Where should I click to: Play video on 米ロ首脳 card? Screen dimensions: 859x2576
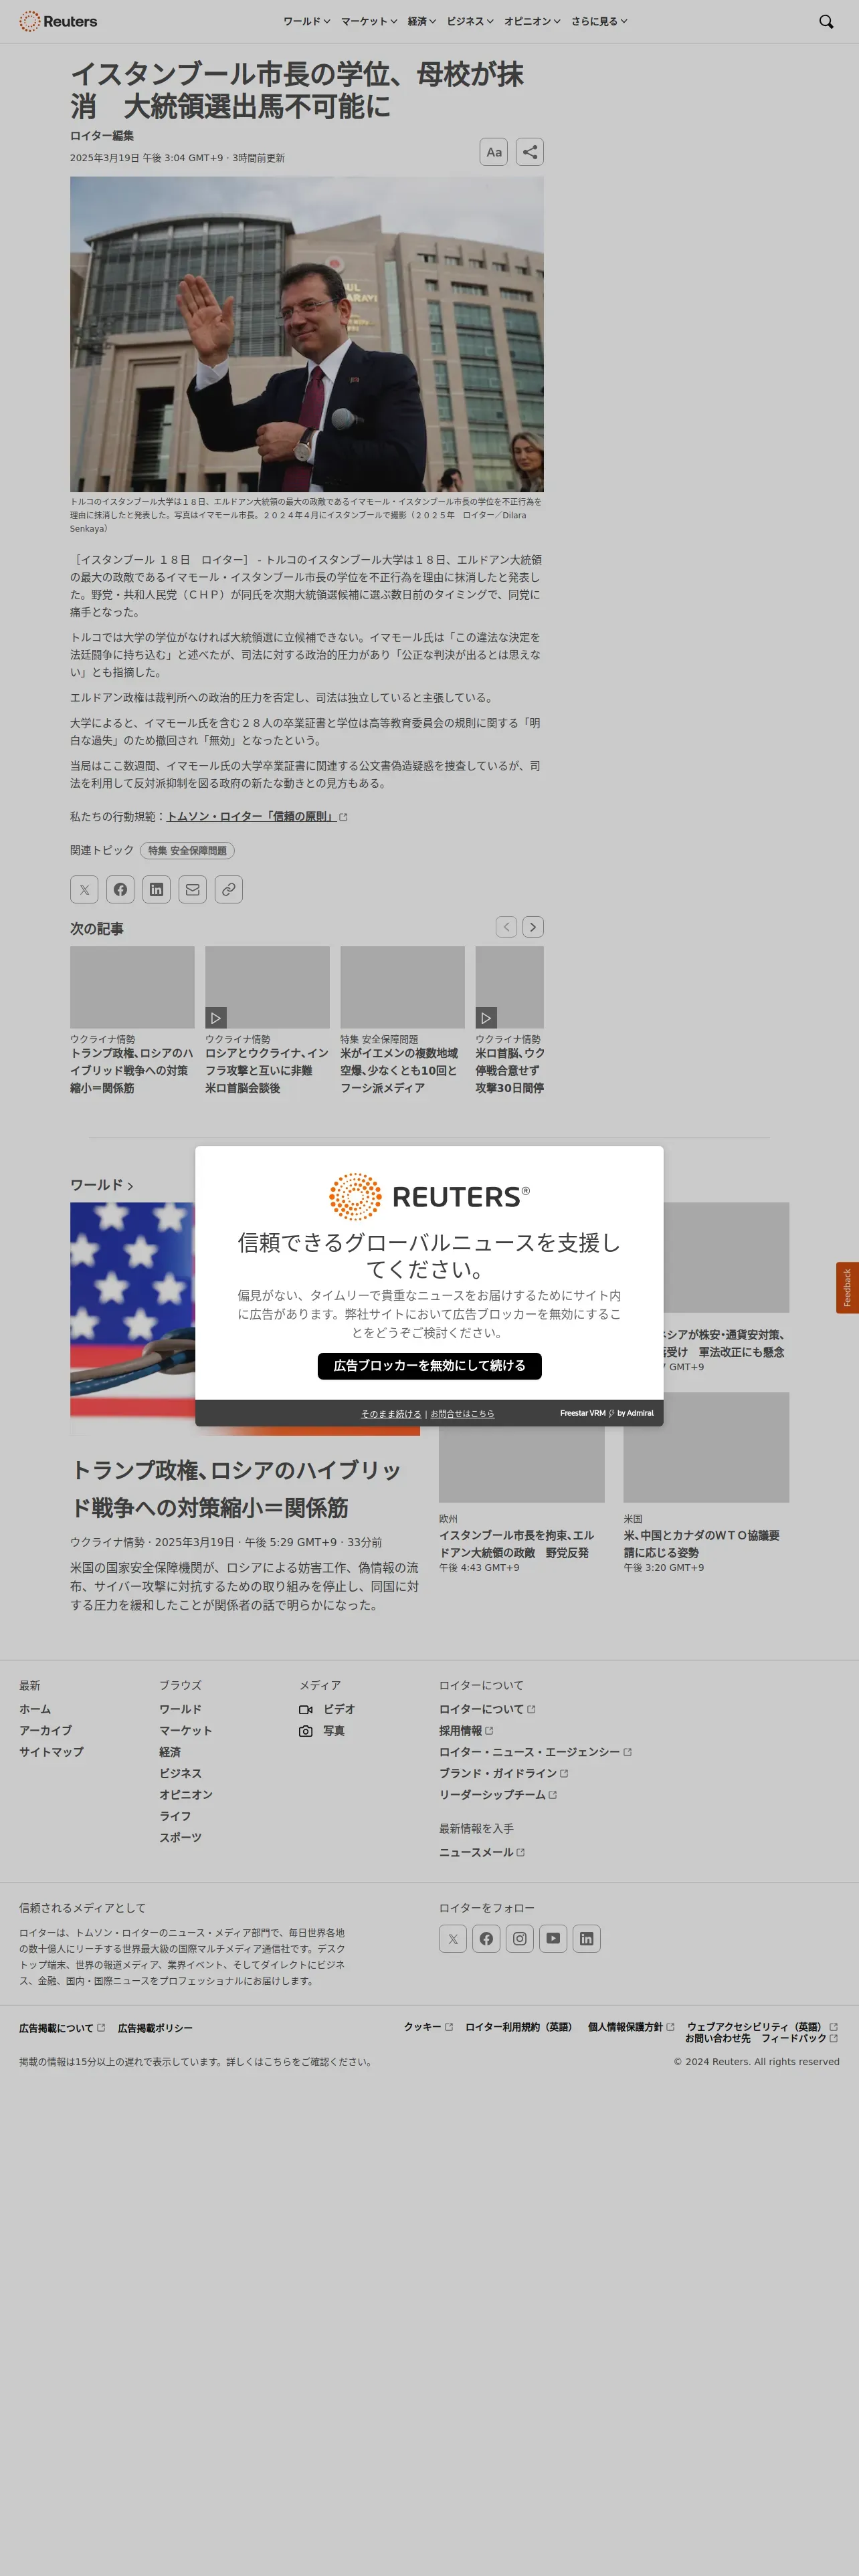point(486,1017)
